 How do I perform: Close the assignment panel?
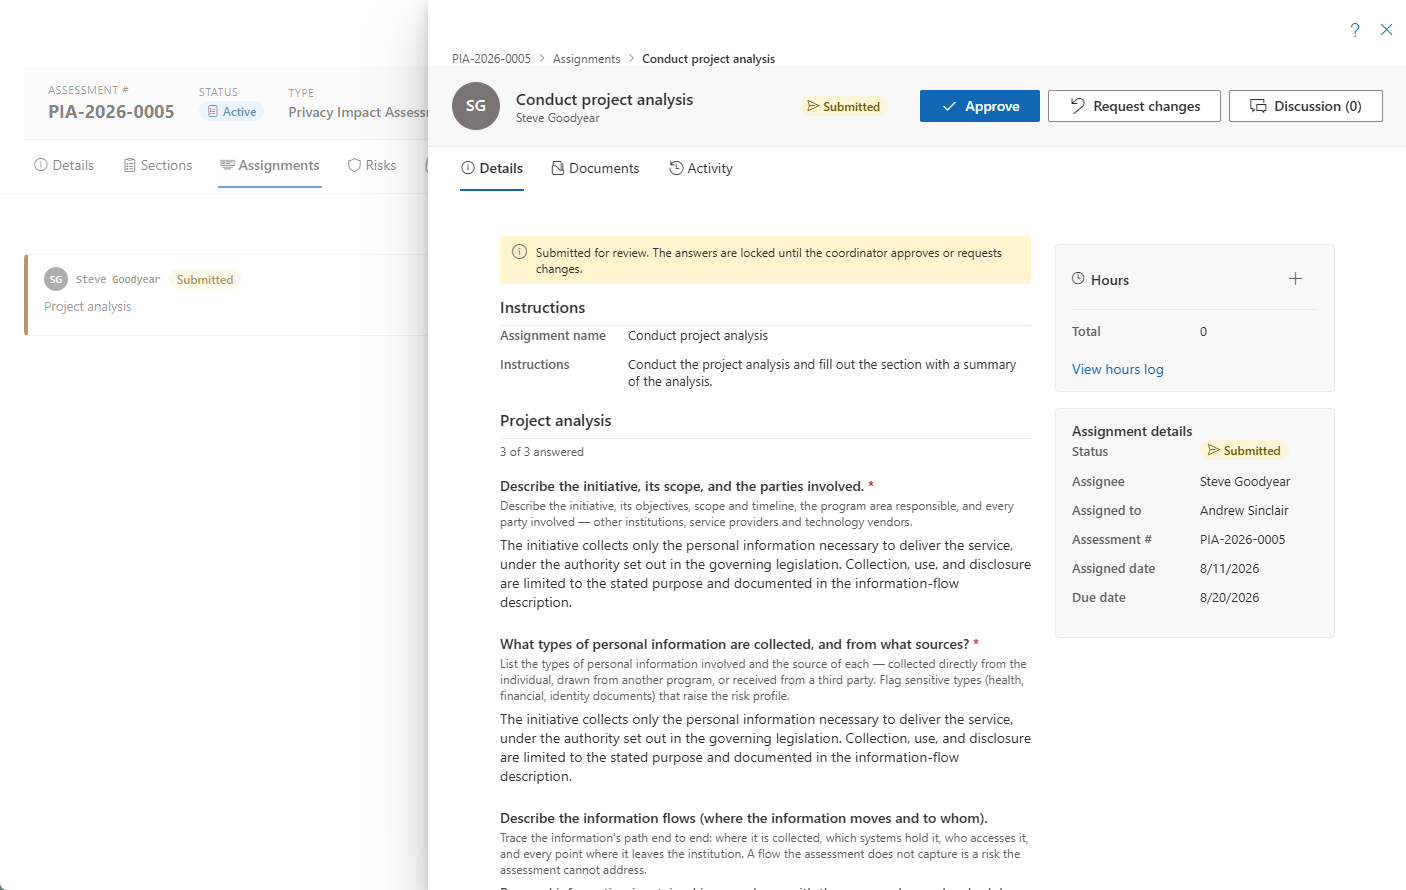point(1386,30)
